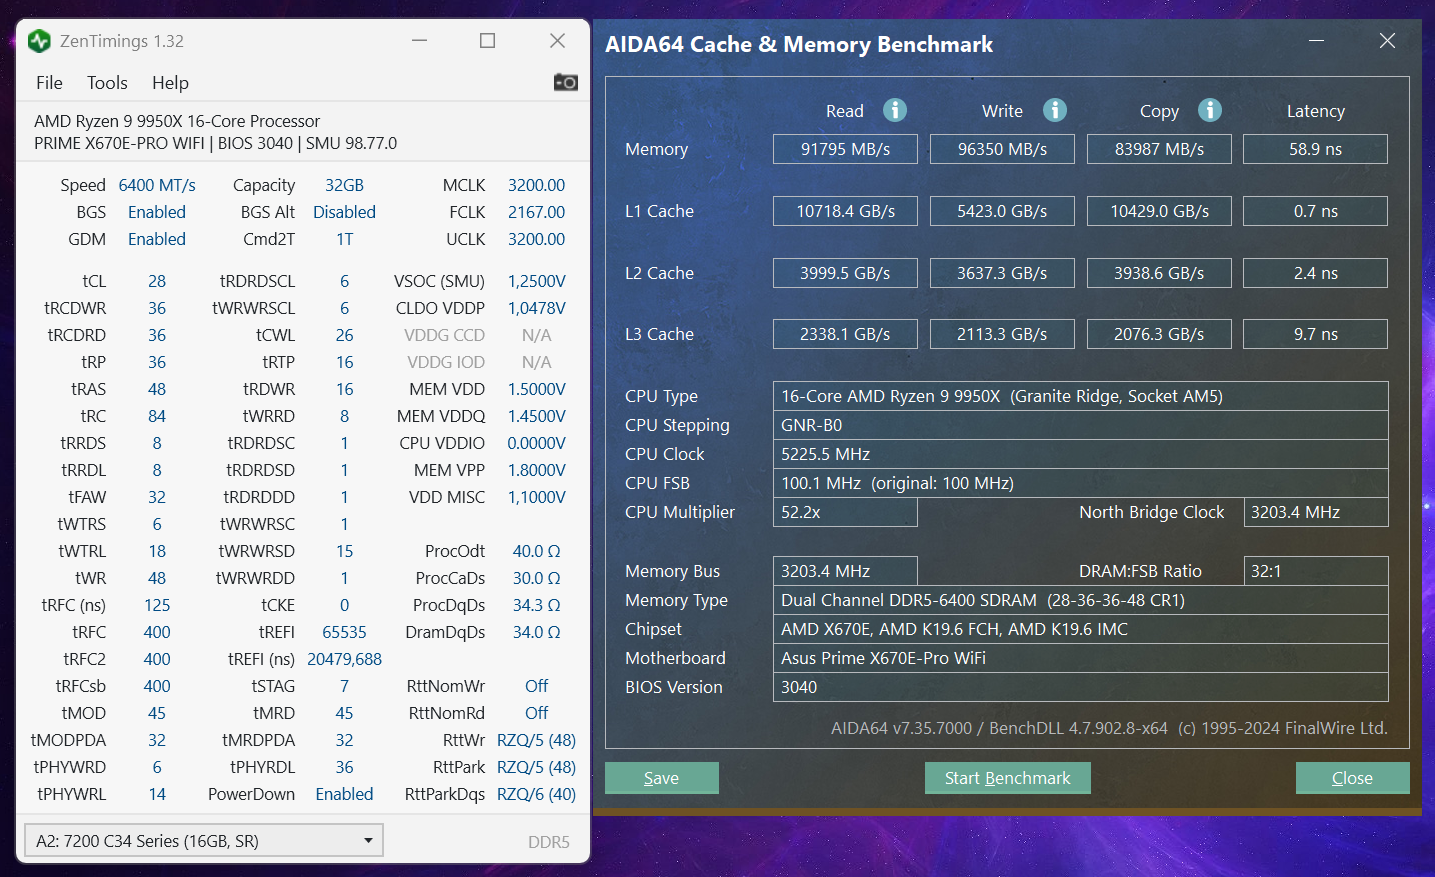Viewport: 1435px width, 877px height.
Task: Click the L1 Cache read value 10718.4 GB/s
Action: (x=845, y=211)
